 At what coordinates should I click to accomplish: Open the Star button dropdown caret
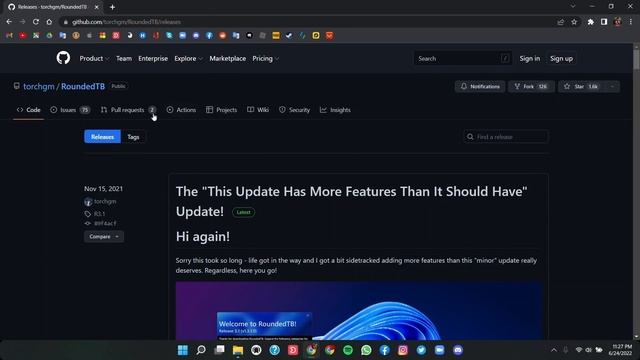point(612,87)
